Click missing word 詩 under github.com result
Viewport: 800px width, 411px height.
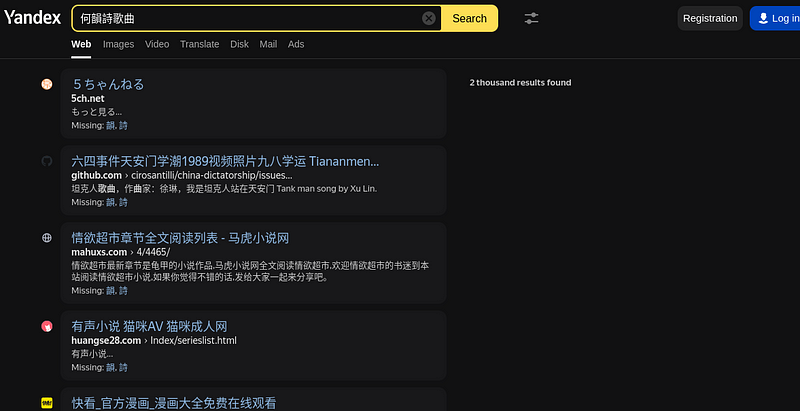click(x=123, y=202)
